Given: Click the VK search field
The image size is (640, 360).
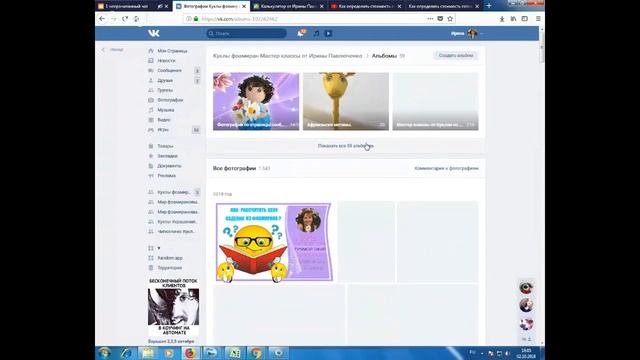Looking at the screenshot, I should (x=246, y=33).
